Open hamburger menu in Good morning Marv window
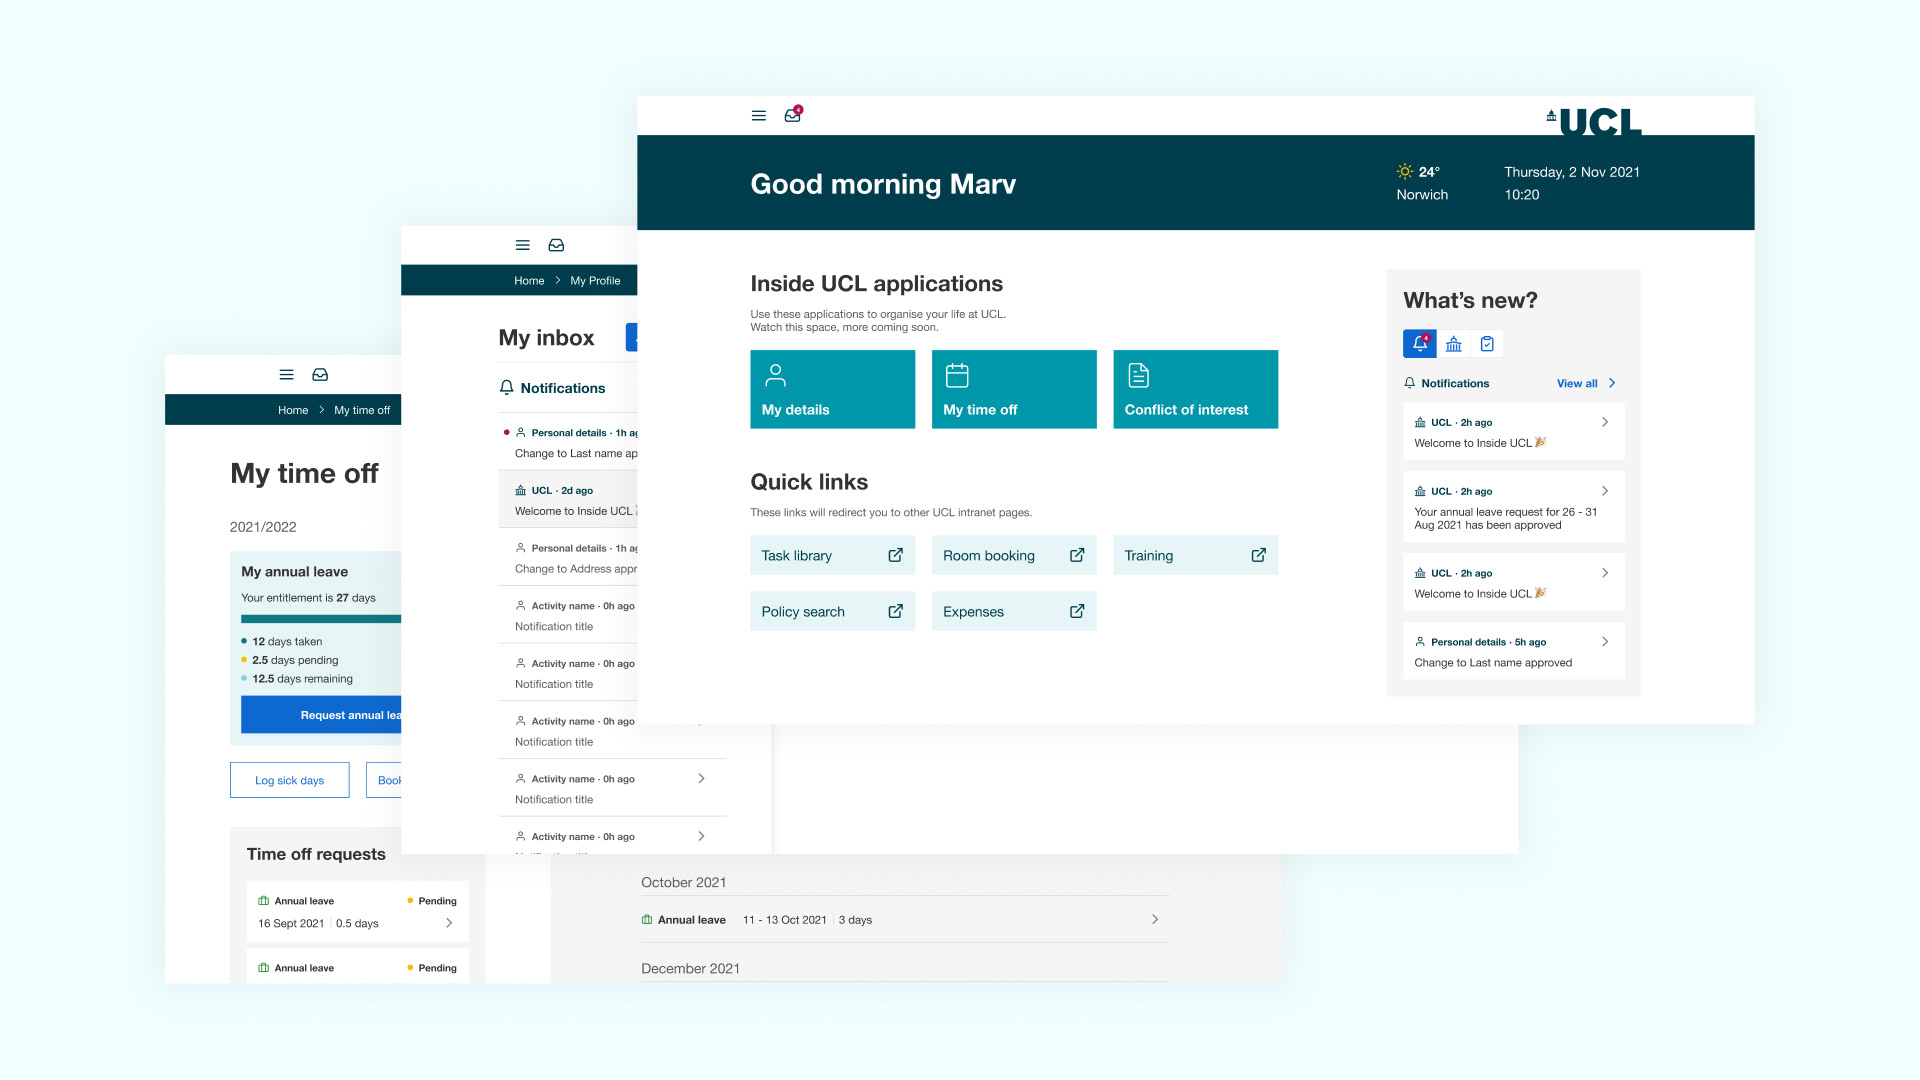The image size is (1920, 1080). [758, 116]
